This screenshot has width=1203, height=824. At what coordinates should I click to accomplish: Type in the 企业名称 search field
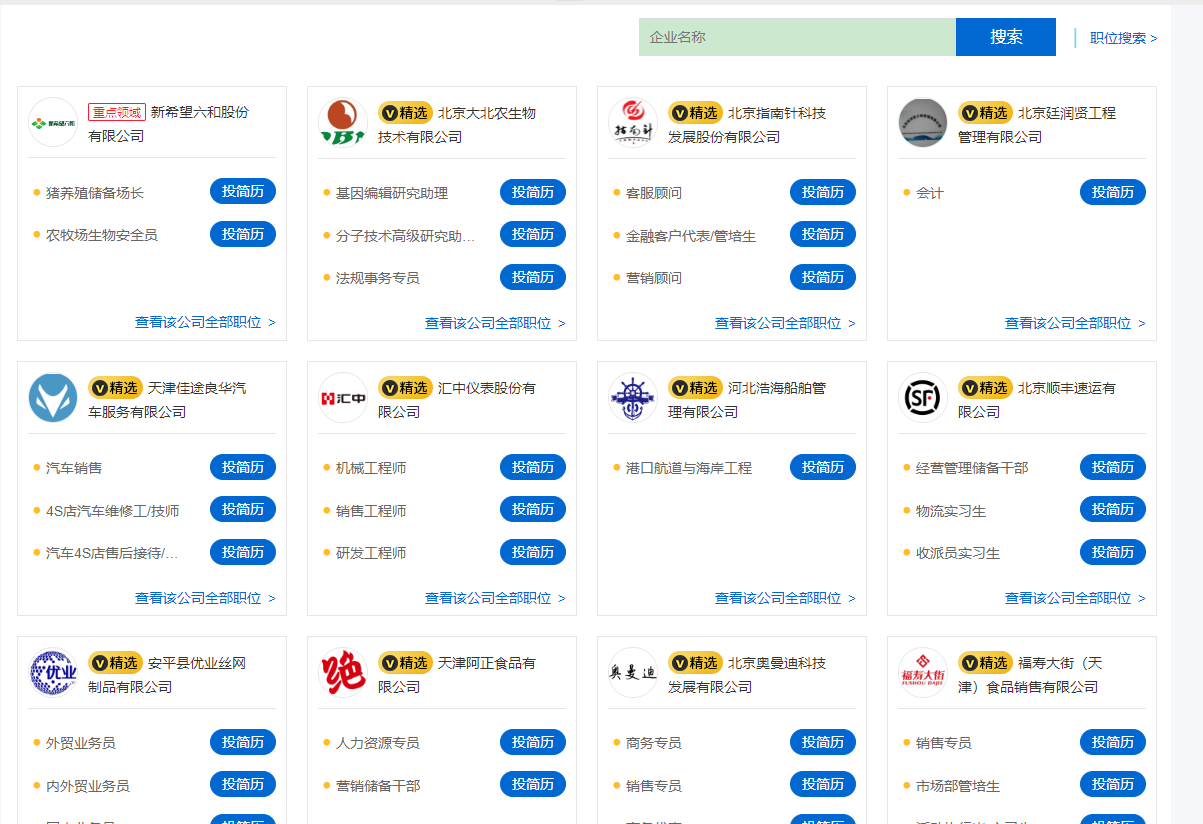point(796,37)
